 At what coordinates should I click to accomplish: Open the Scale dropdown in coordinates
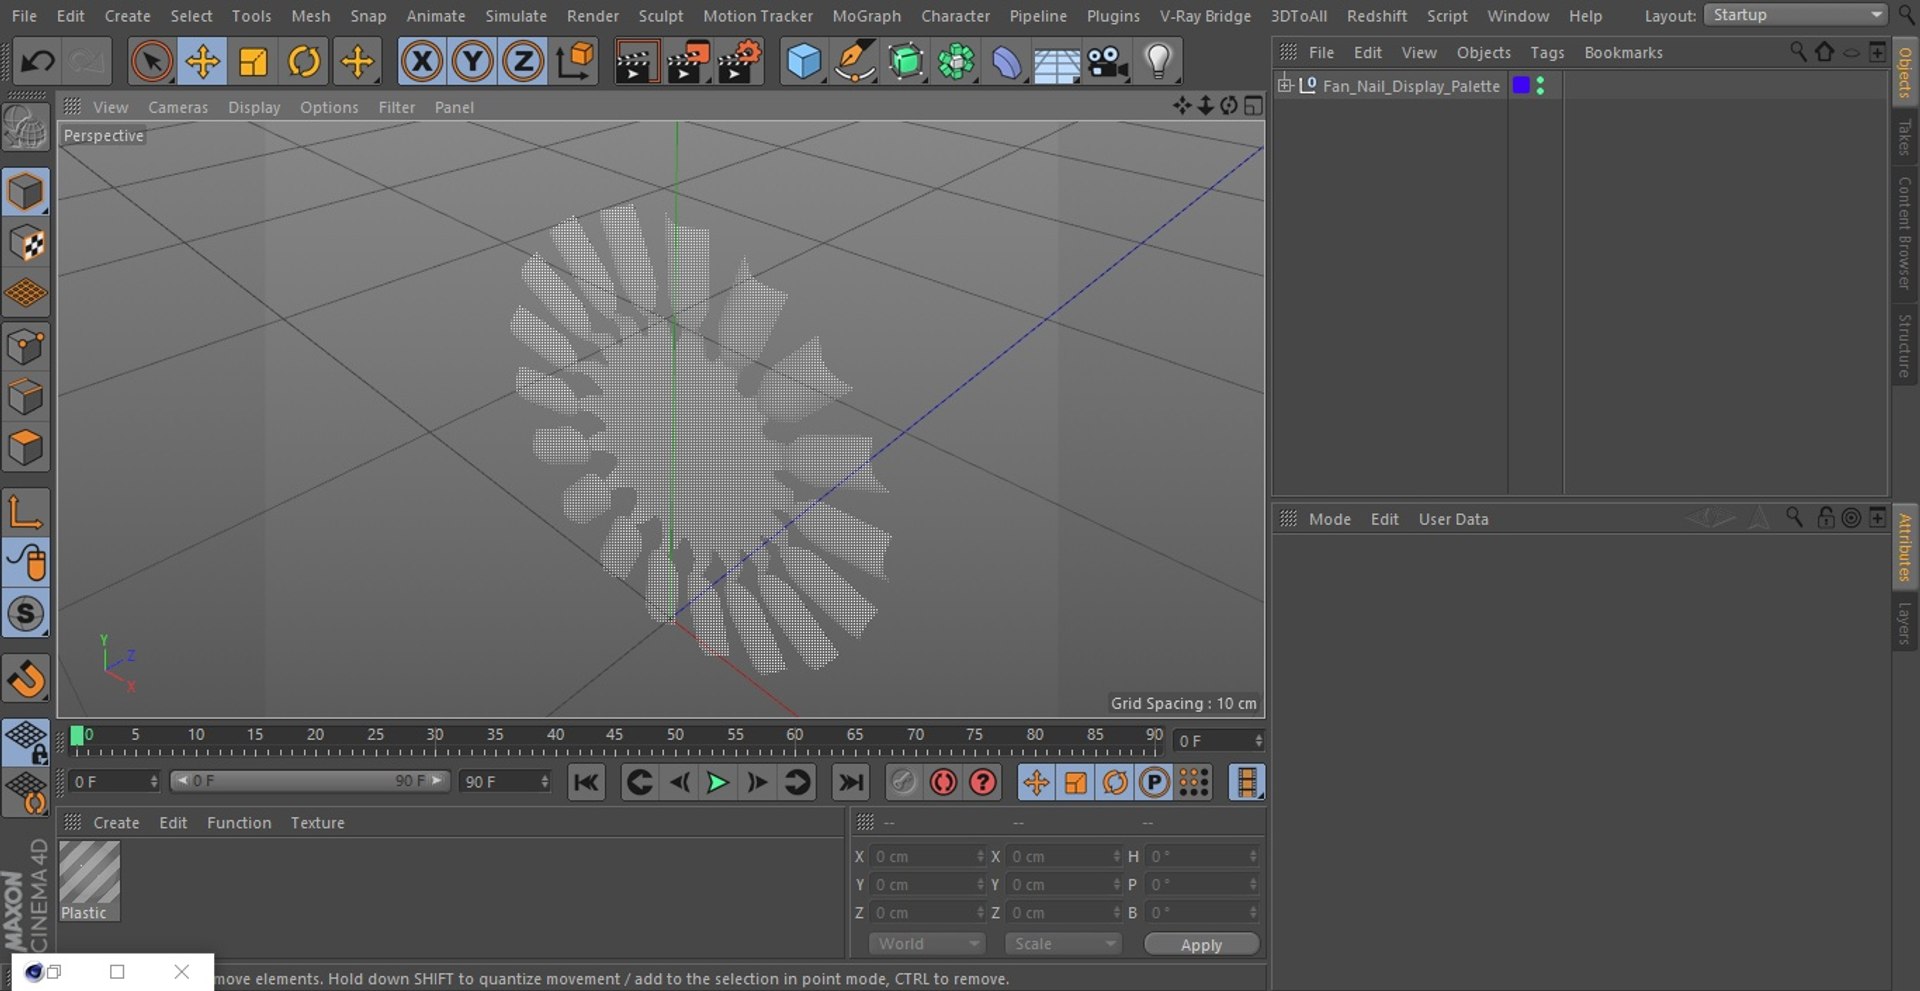[x=1063, y=944]
